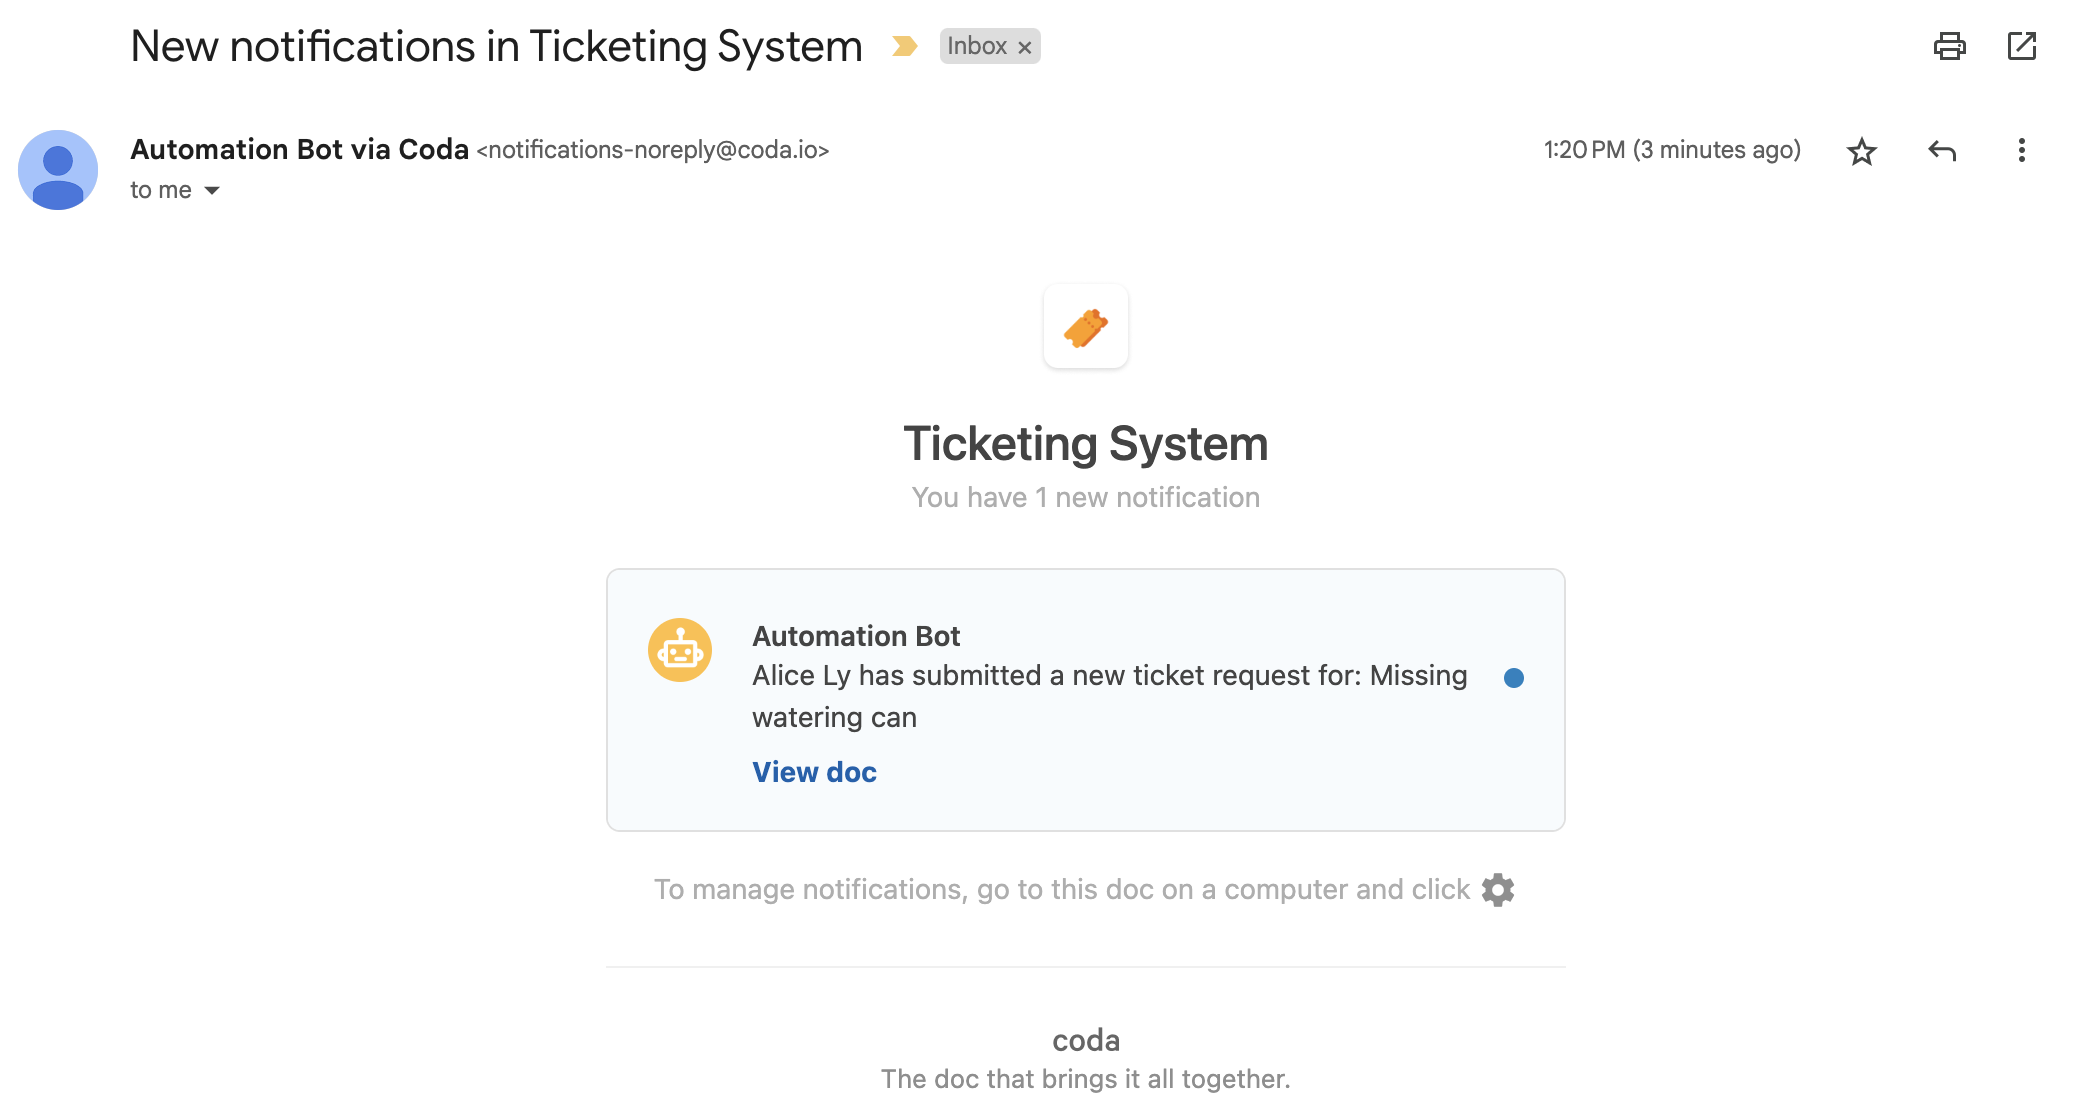Viewport: 2074px width, 1112px height.
Task: Click the orange ticket doc icon
Action: pyautogui.click(x=1085, y=327)
